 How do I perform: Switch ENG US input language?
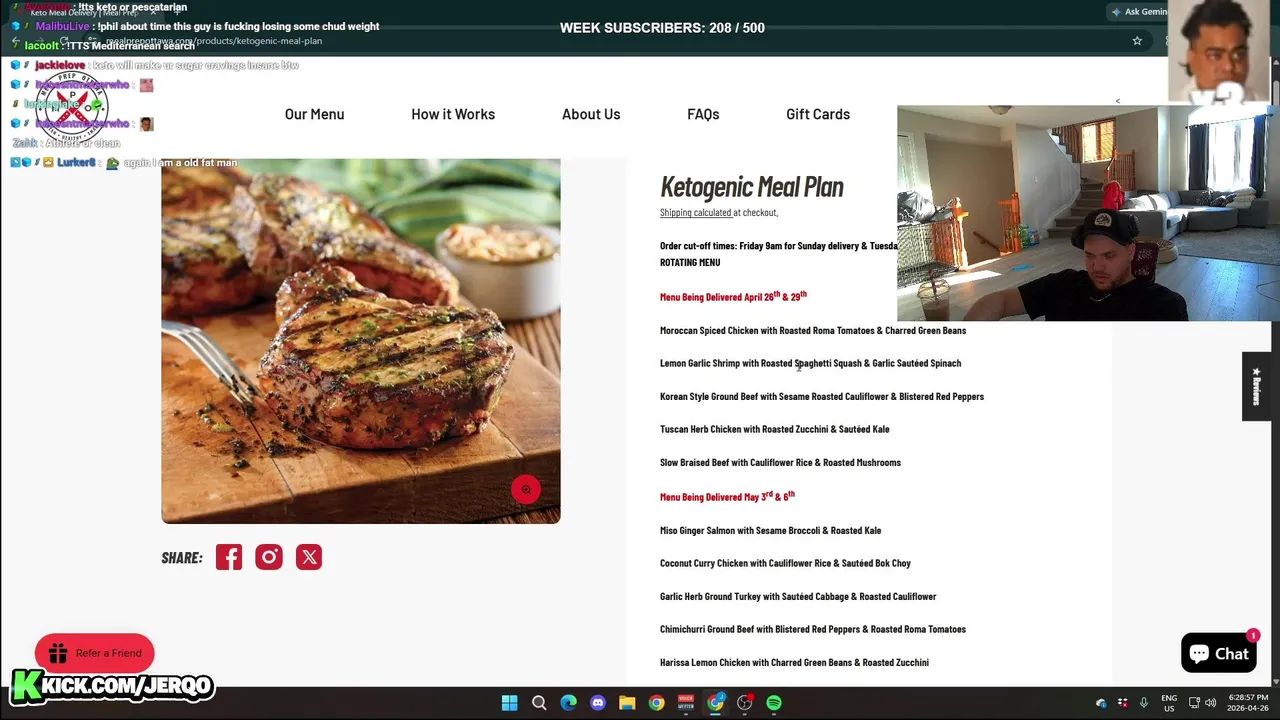(x=1169, y=703)
